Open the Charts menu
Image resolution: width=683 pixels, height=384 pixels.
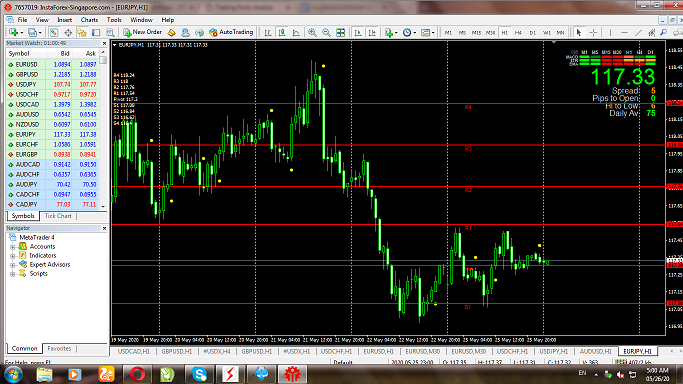(89, 20)
